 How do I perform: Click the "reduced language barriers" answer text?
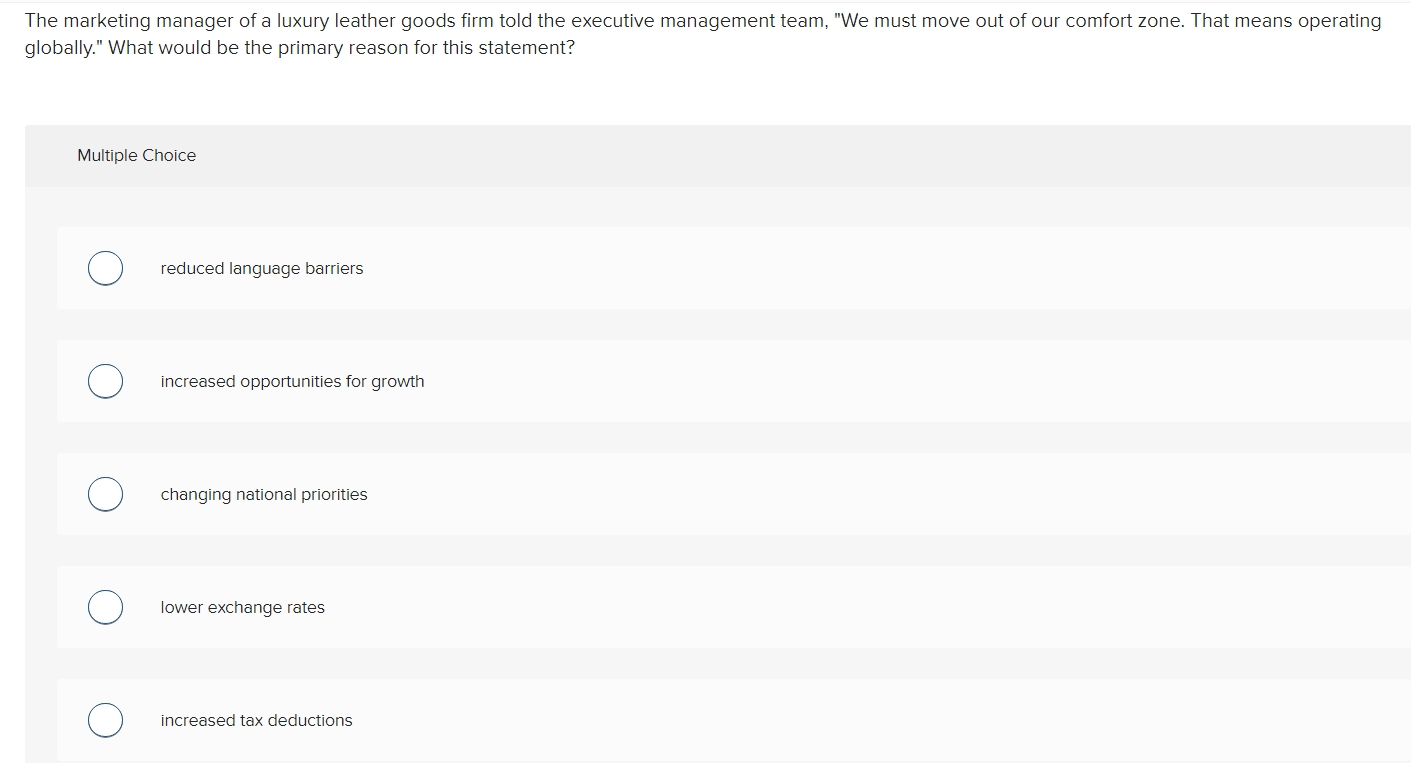[x=262, y=269]
